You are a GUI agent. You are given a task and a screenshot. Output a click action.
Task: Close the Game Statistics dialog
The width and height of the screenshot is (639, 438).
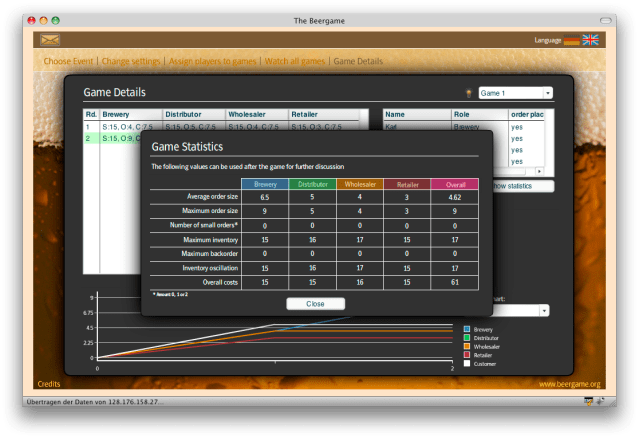point(315,304)
